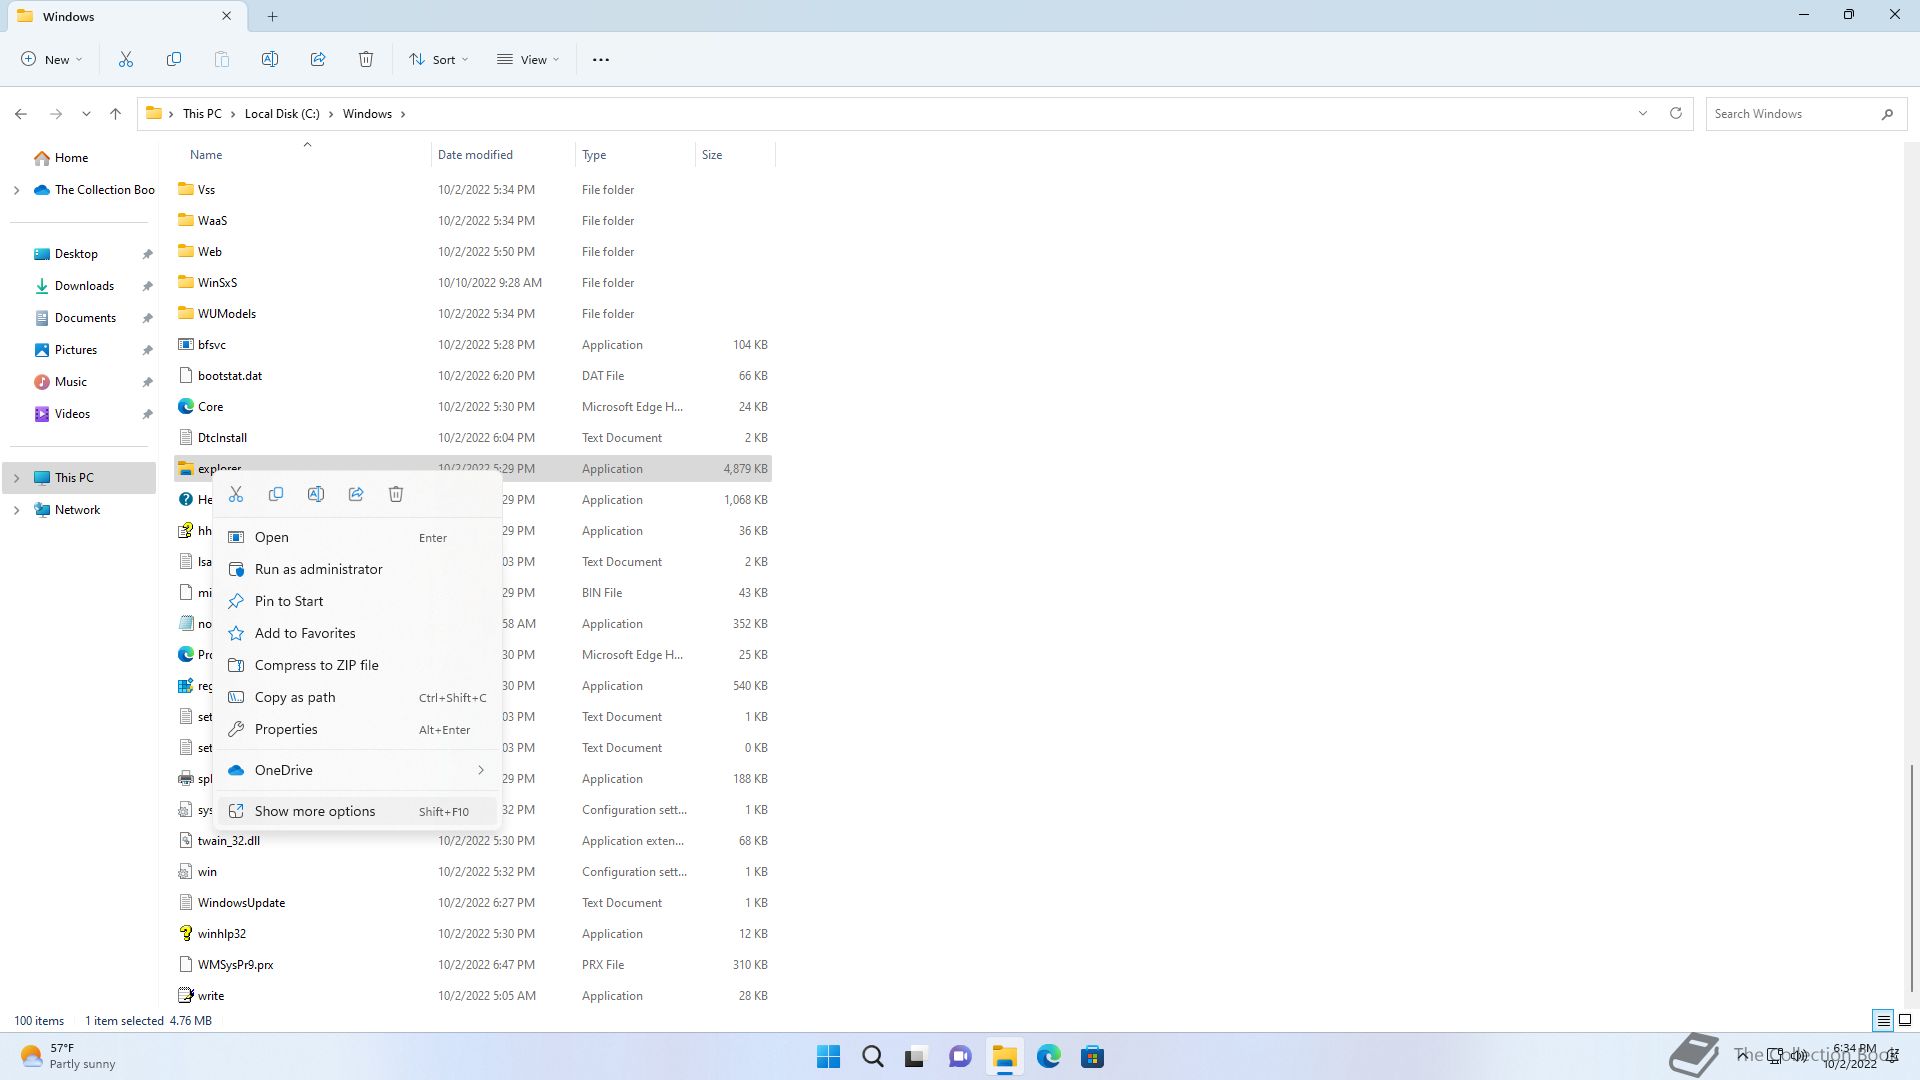Viewport: 1920px width, 1080px height.
Task: Click Delete icon in the context menu
Action: click(396, 494)
